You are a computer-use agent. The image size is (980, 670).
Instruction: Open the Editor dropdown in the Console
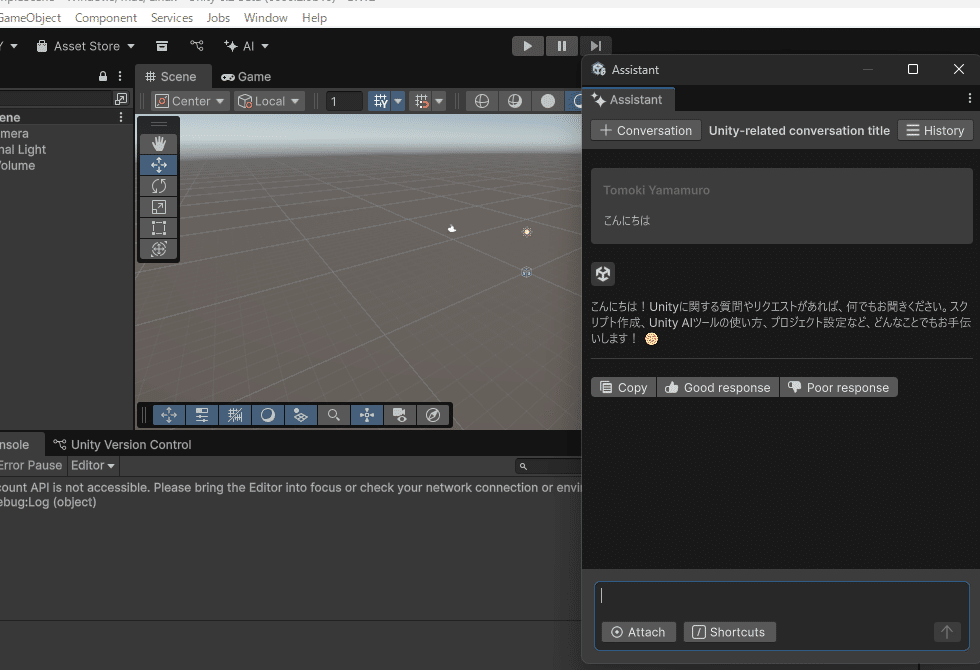coord(92,465)
